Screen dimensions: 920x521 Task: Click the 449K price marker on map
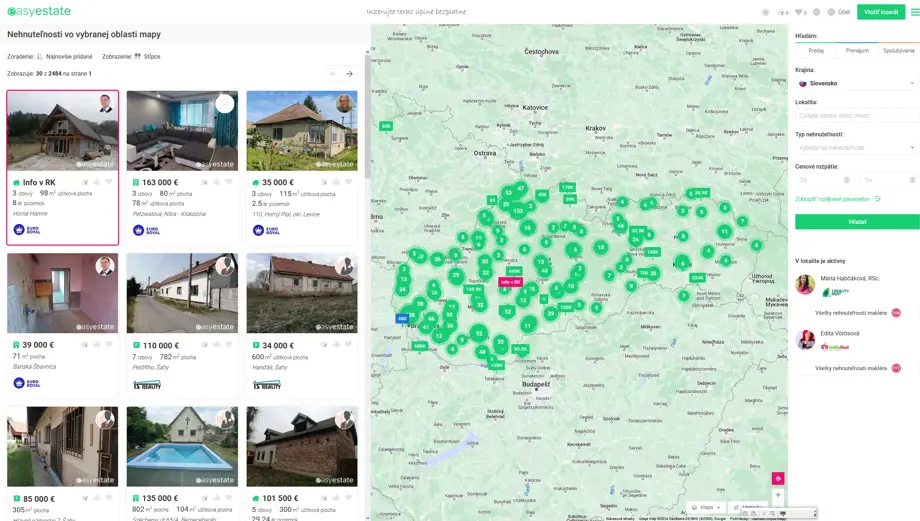(x=514, y=271)
